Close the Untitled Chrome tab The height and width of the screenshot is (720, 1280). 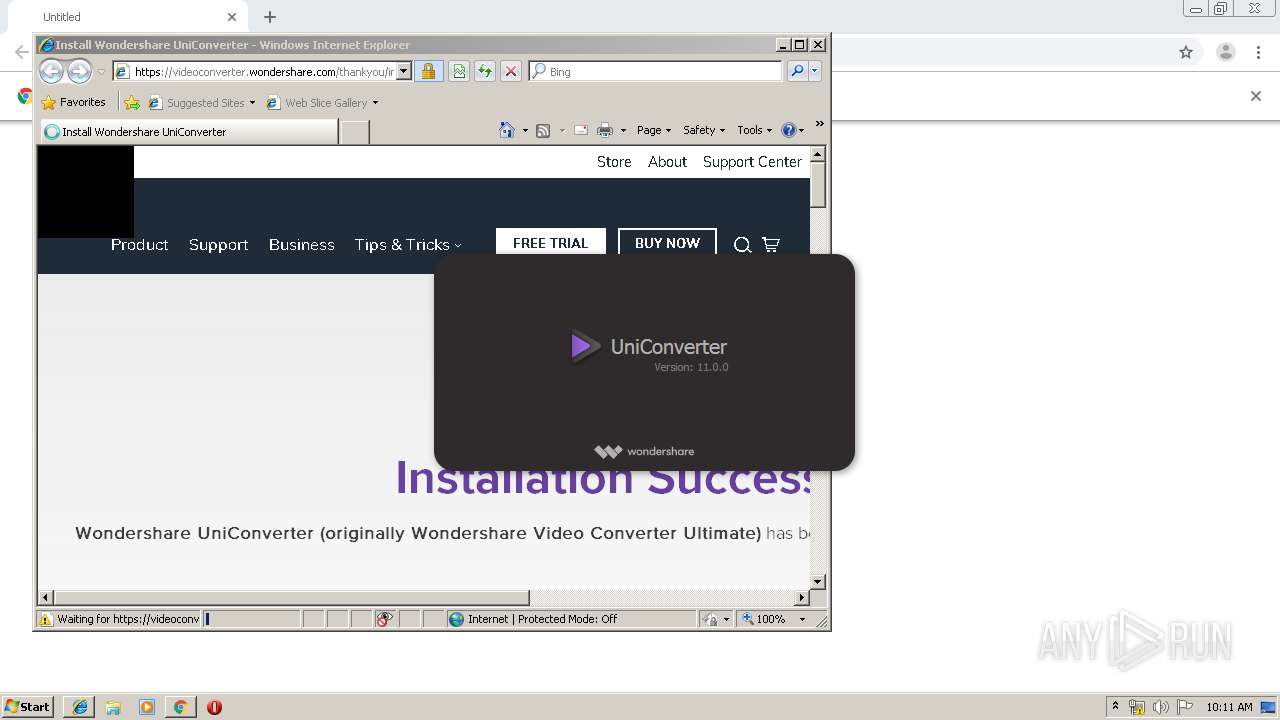click(232, 17)
